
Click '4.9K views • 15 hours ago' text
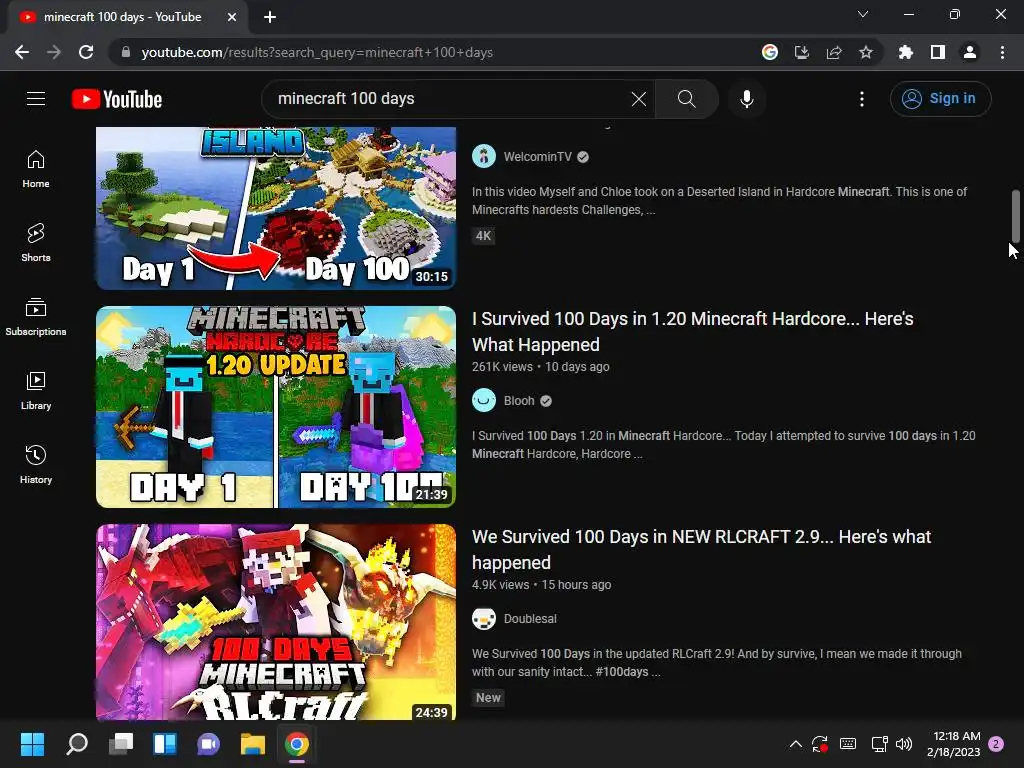pos(541,585)
